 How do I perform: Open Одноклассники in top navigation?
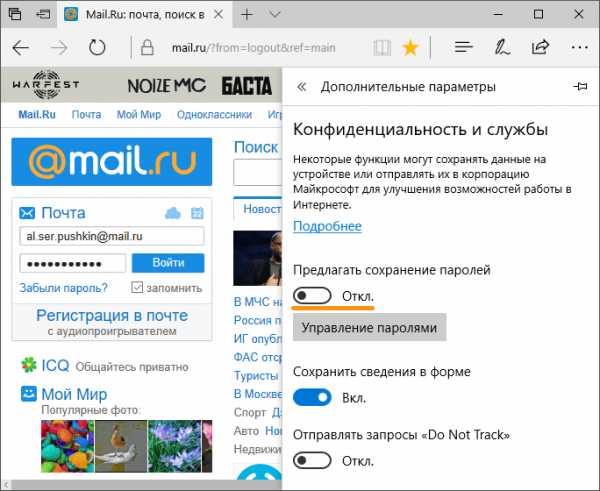(x=214, y=115)
